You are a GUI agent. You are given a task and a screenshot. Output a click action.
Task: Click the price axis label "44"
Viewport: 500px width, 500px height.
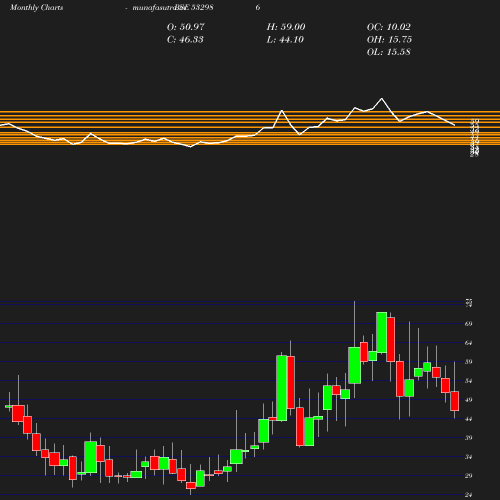pos(469,419)
